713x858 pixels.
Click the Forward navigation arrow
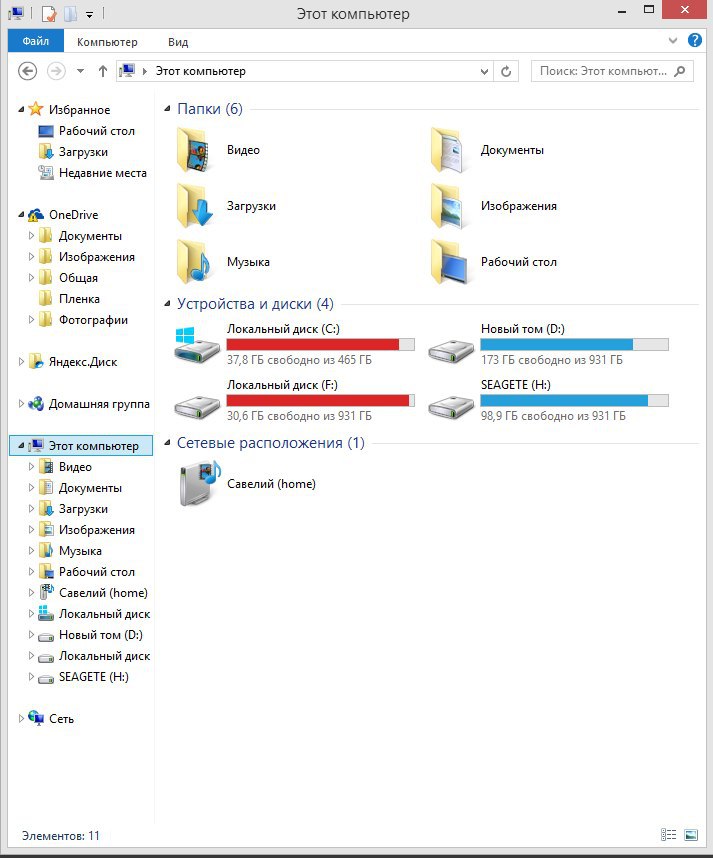tap(56, 71)
